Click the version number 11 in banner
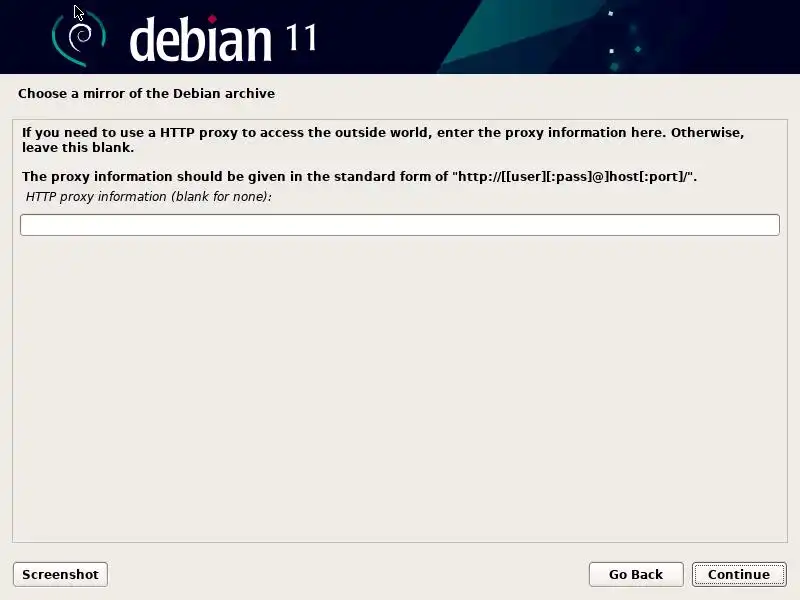The height and width of the screenshot is (600, 800). [301, 37]
